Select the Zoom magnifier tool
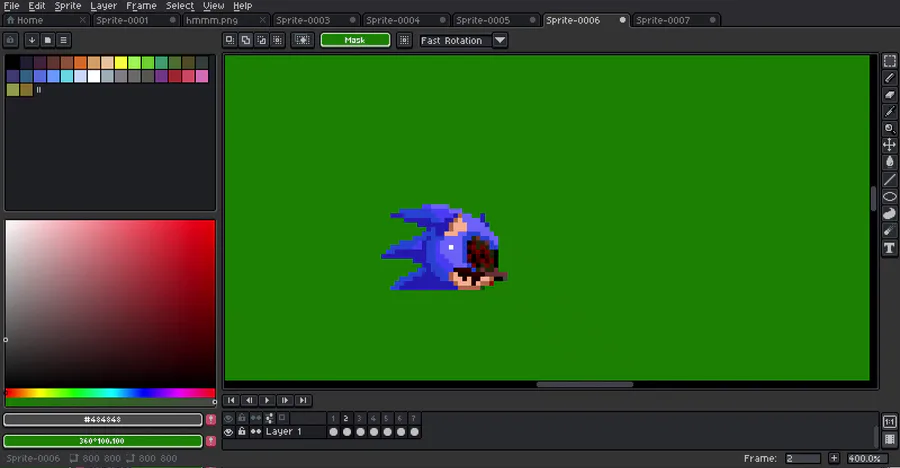900x468 pixels. tap(889, 129)
